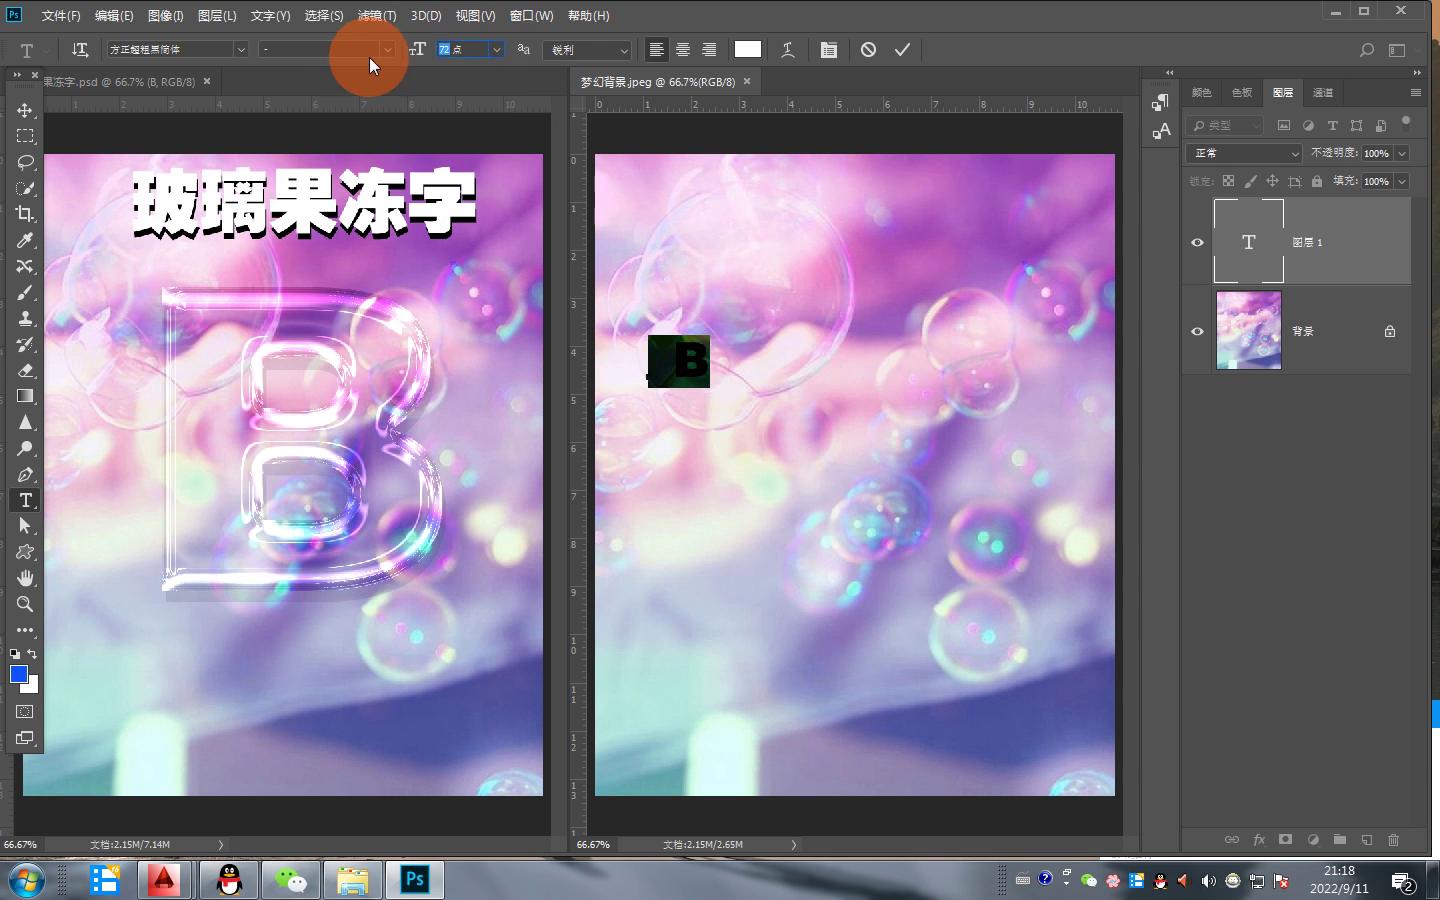Choose the Pen tool

pos(25,474)
